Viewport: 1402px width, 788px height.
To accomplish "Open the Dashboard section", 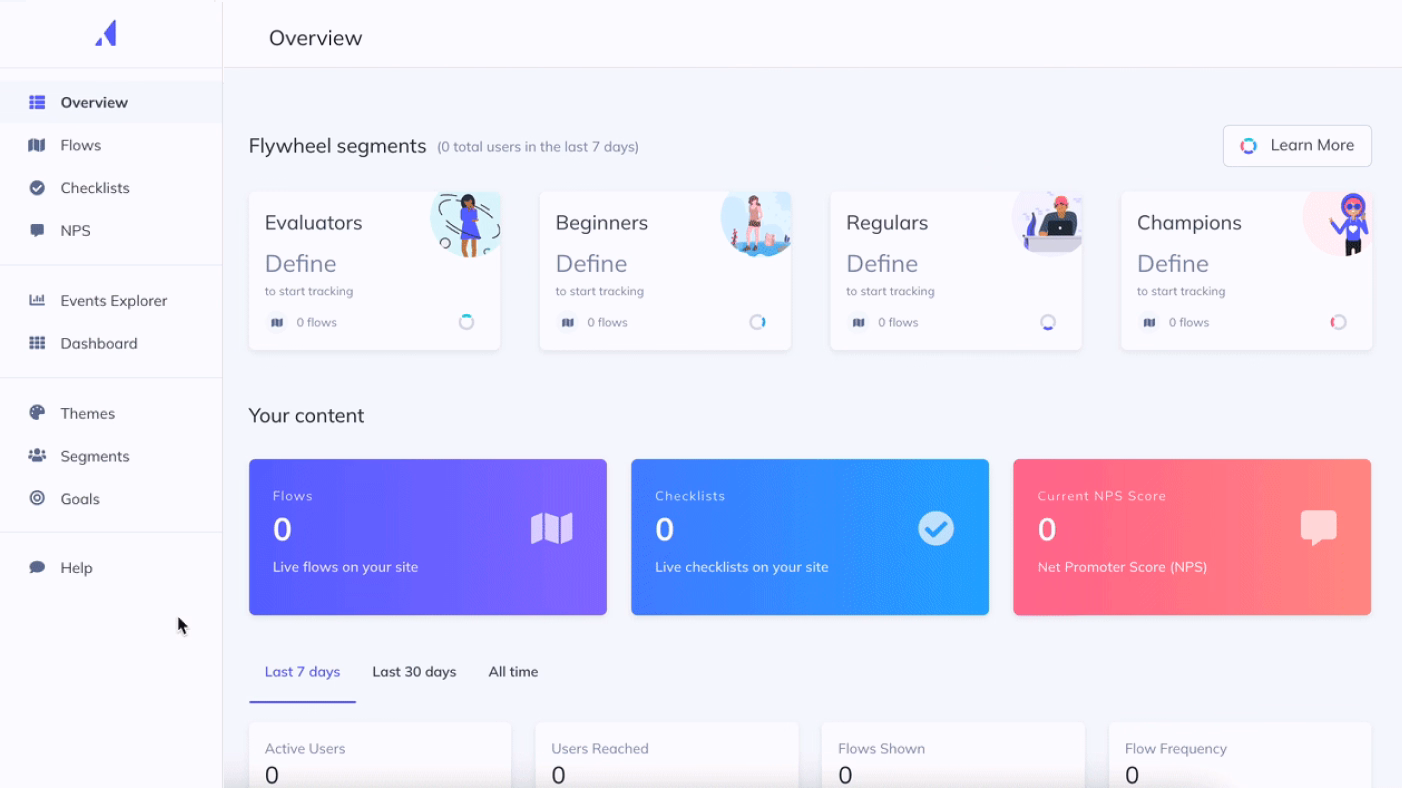I will (98, 343).
